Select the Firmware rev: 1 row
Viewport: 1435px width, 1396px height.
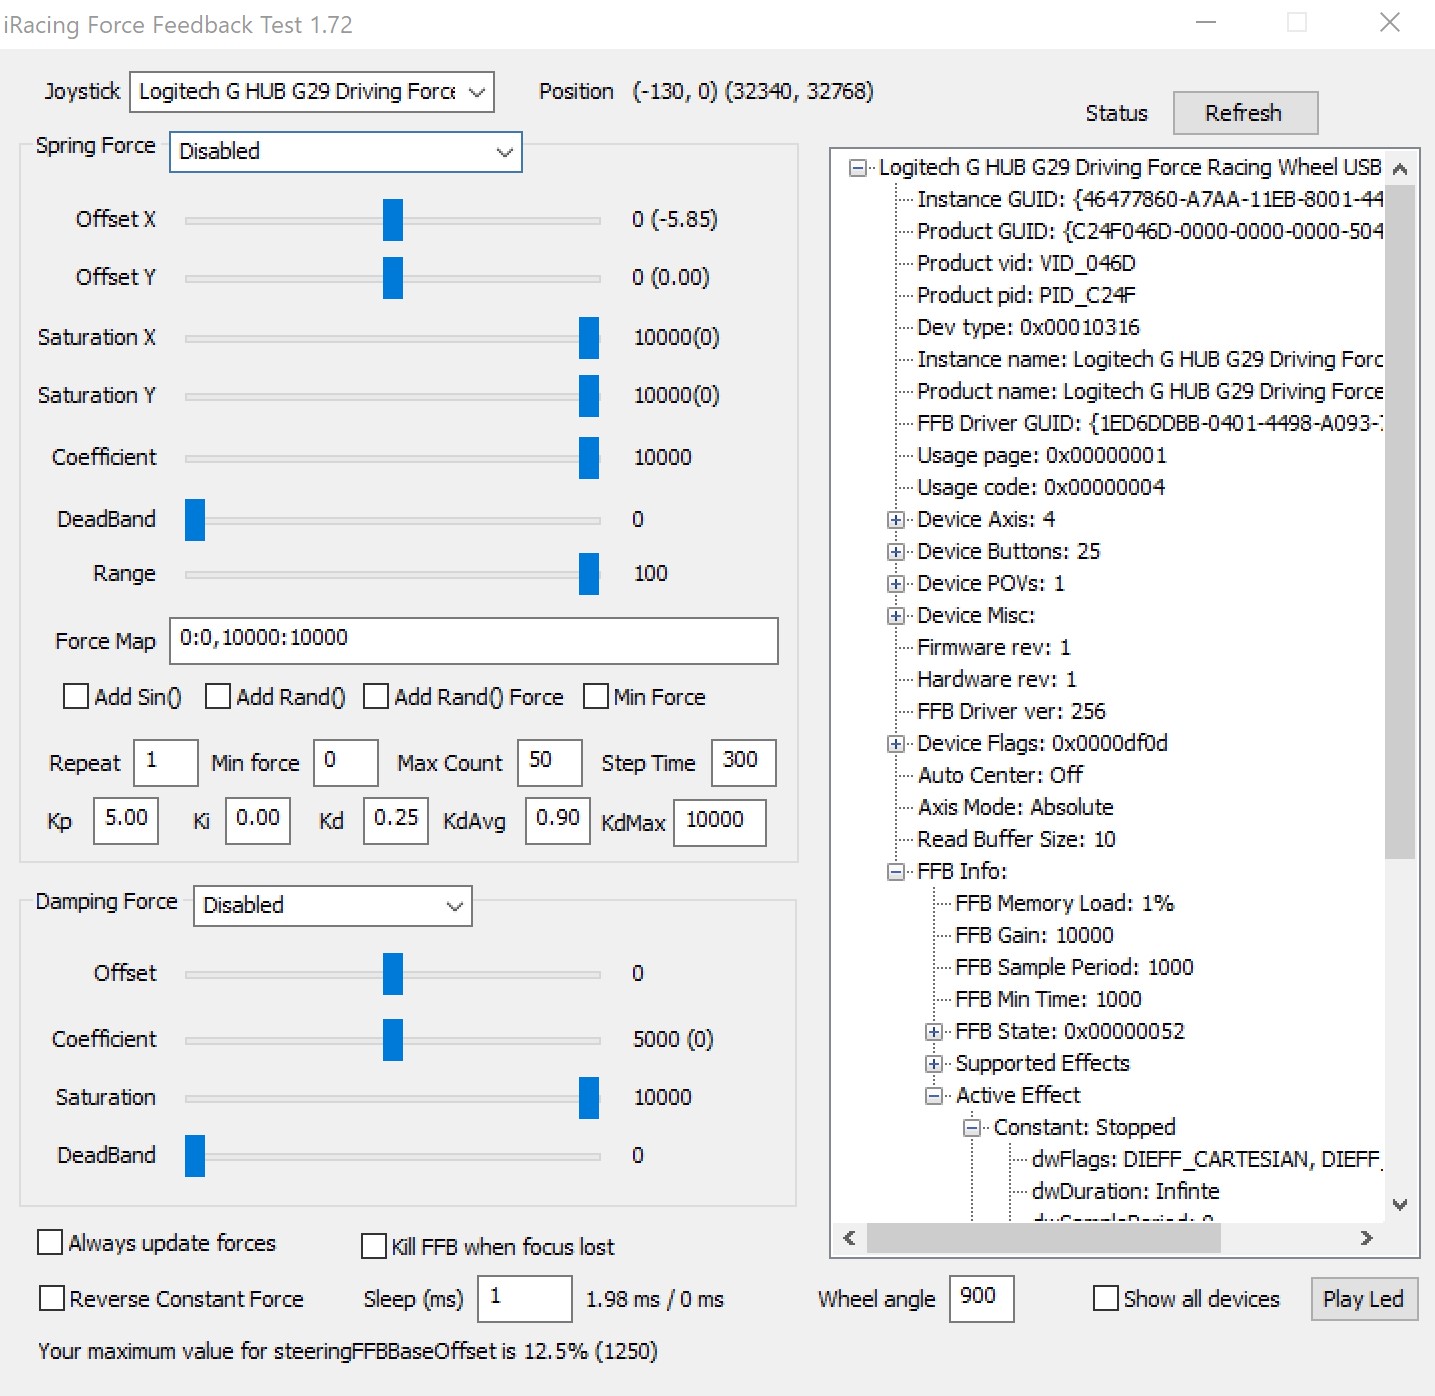pyautogui.click(x=993, y=648)
